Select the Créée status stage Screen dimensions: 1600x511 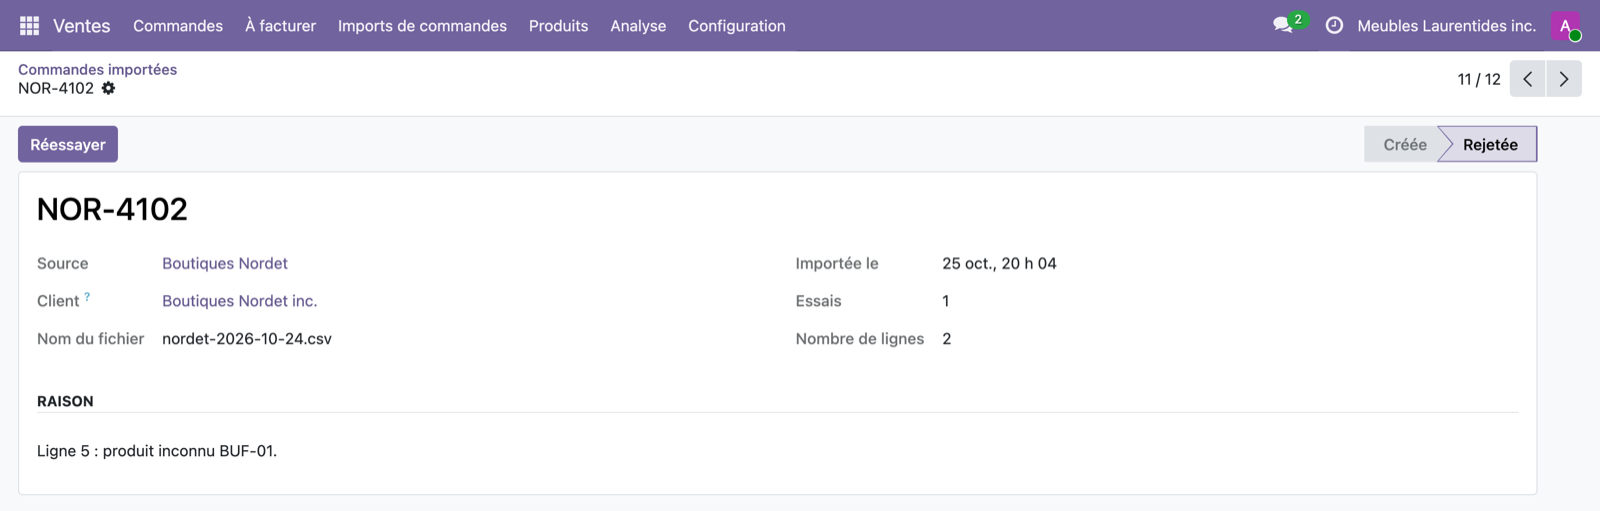(x=1404, y=144)
